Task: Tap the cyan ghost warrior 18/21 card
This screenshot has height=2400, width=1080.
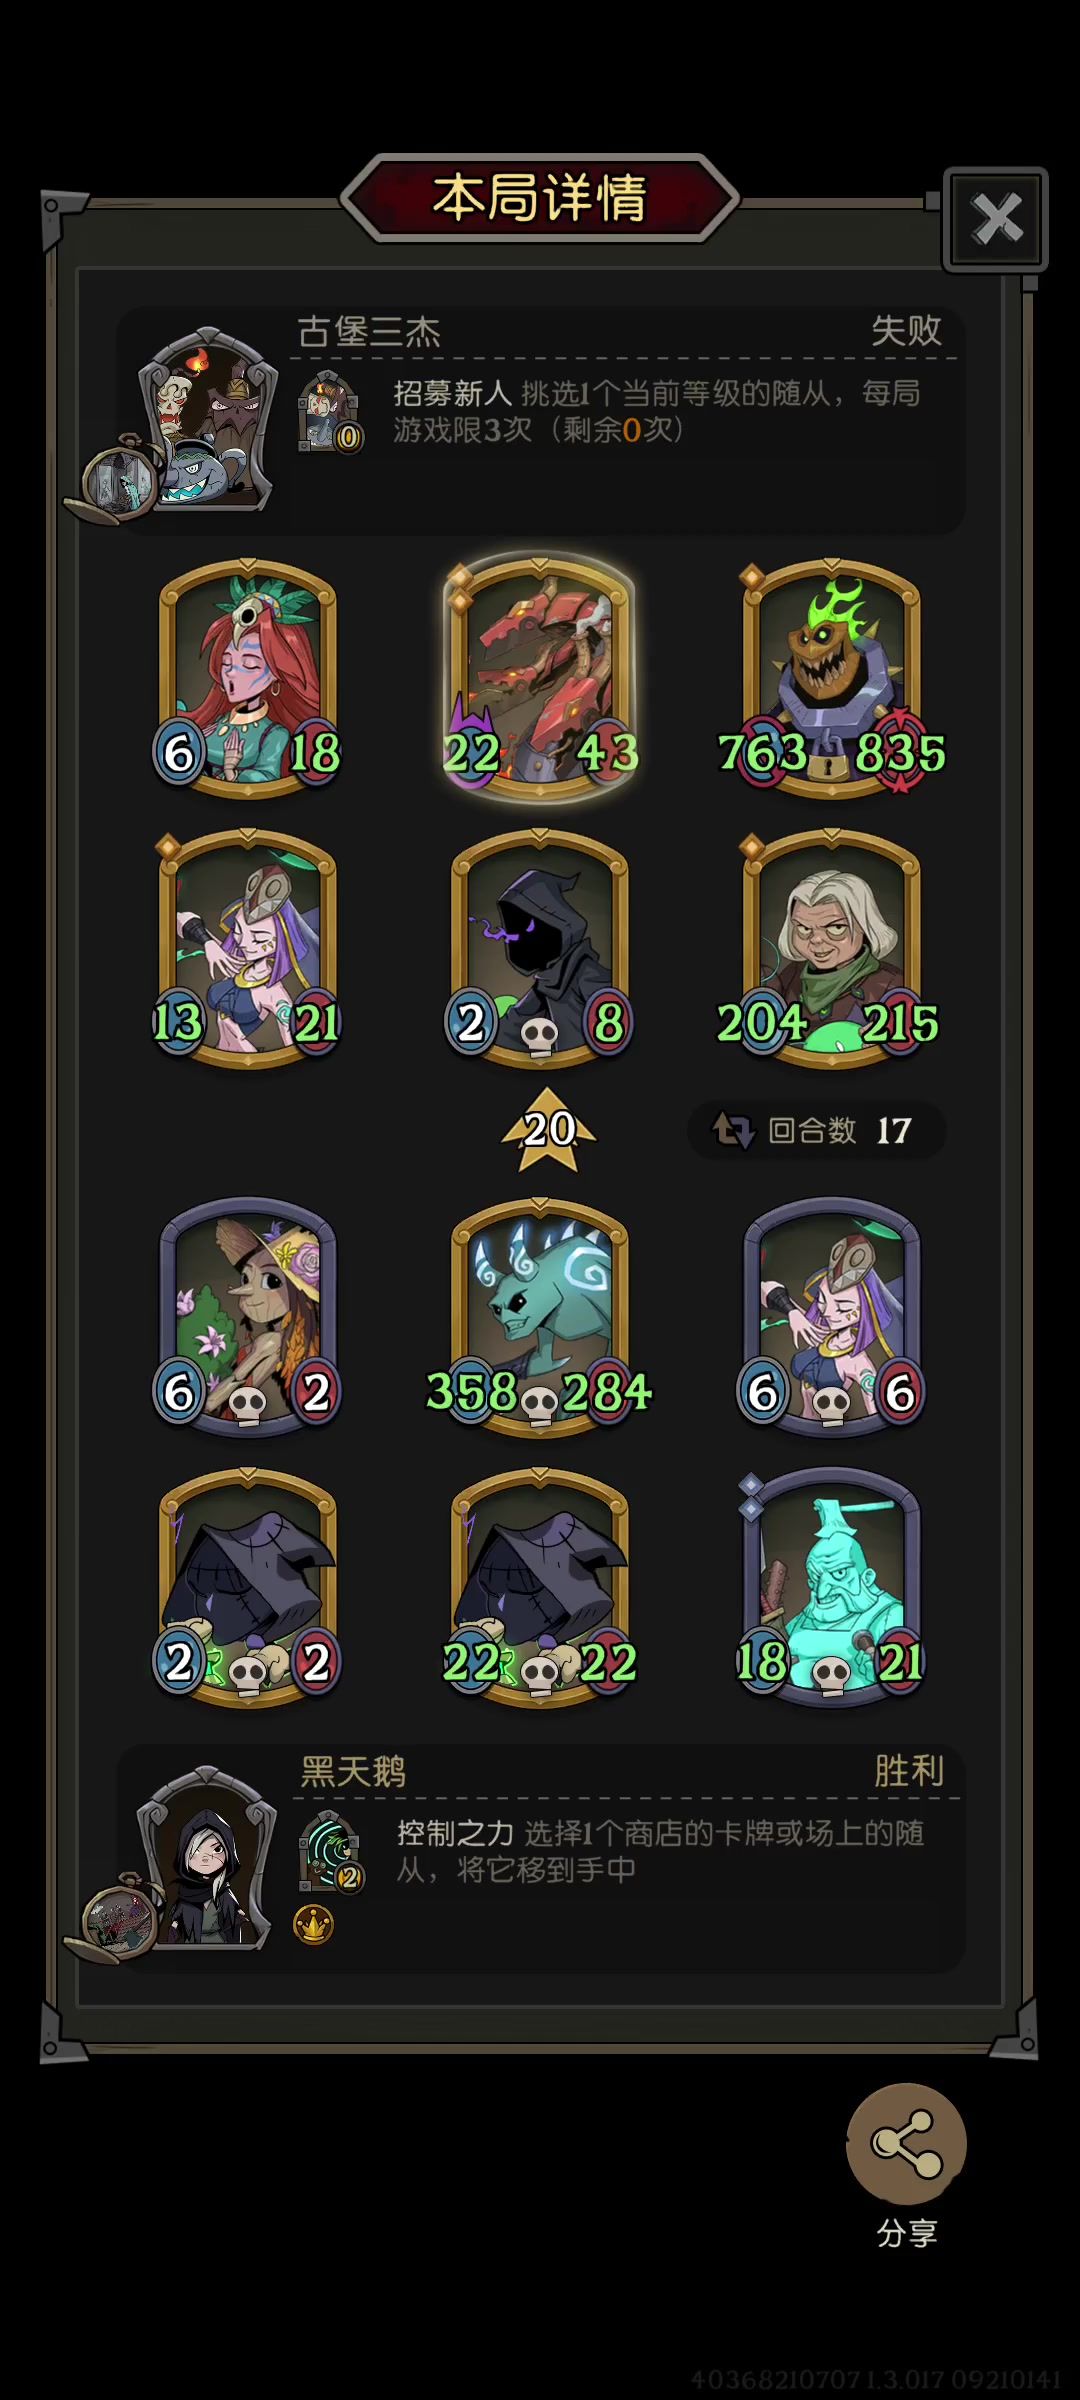Action: coord(831,1586)
